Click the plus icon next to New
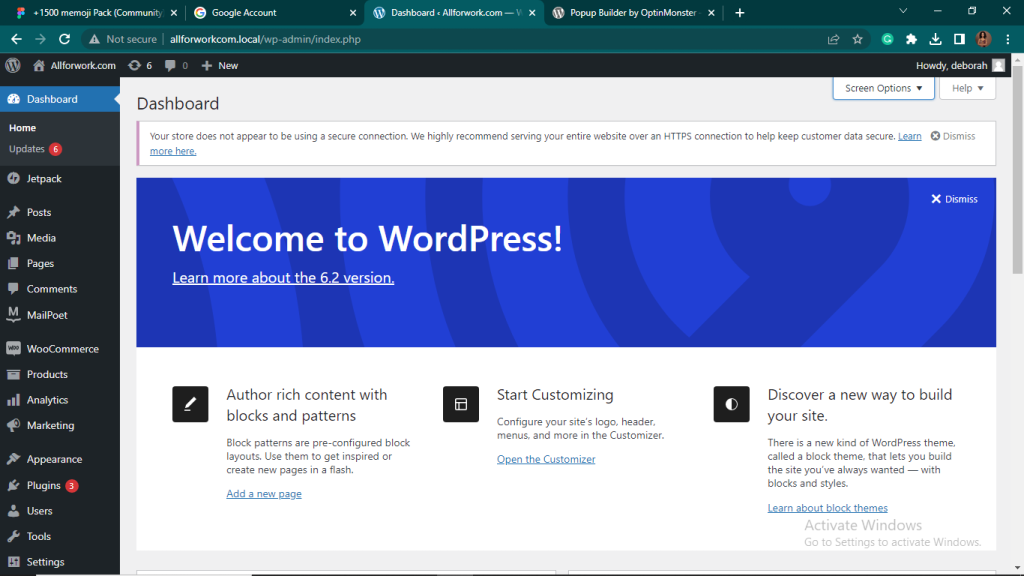 [207, 65]
